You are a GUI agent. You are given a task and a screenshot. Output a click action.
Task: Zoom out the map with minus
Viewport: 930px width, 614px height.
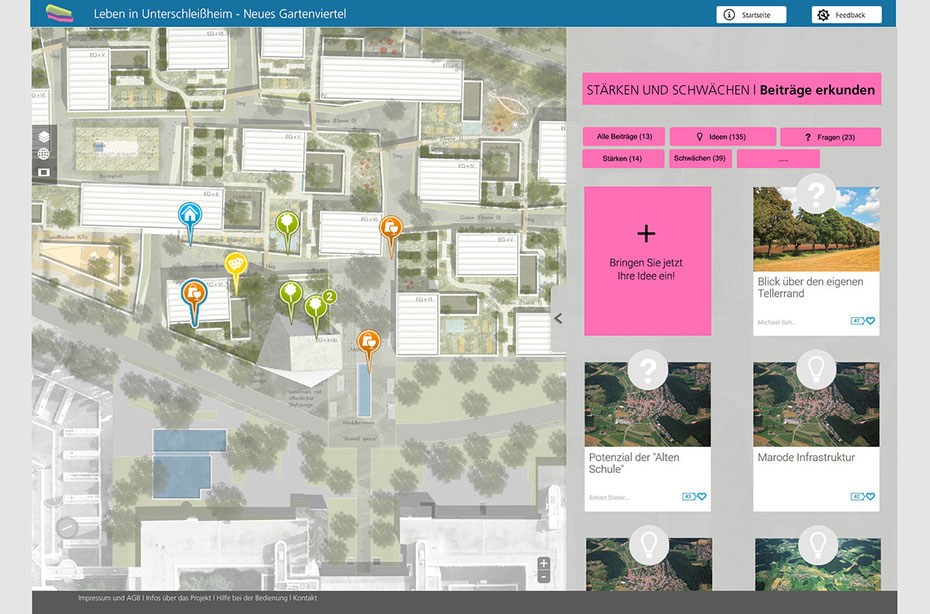coord(543,577)
